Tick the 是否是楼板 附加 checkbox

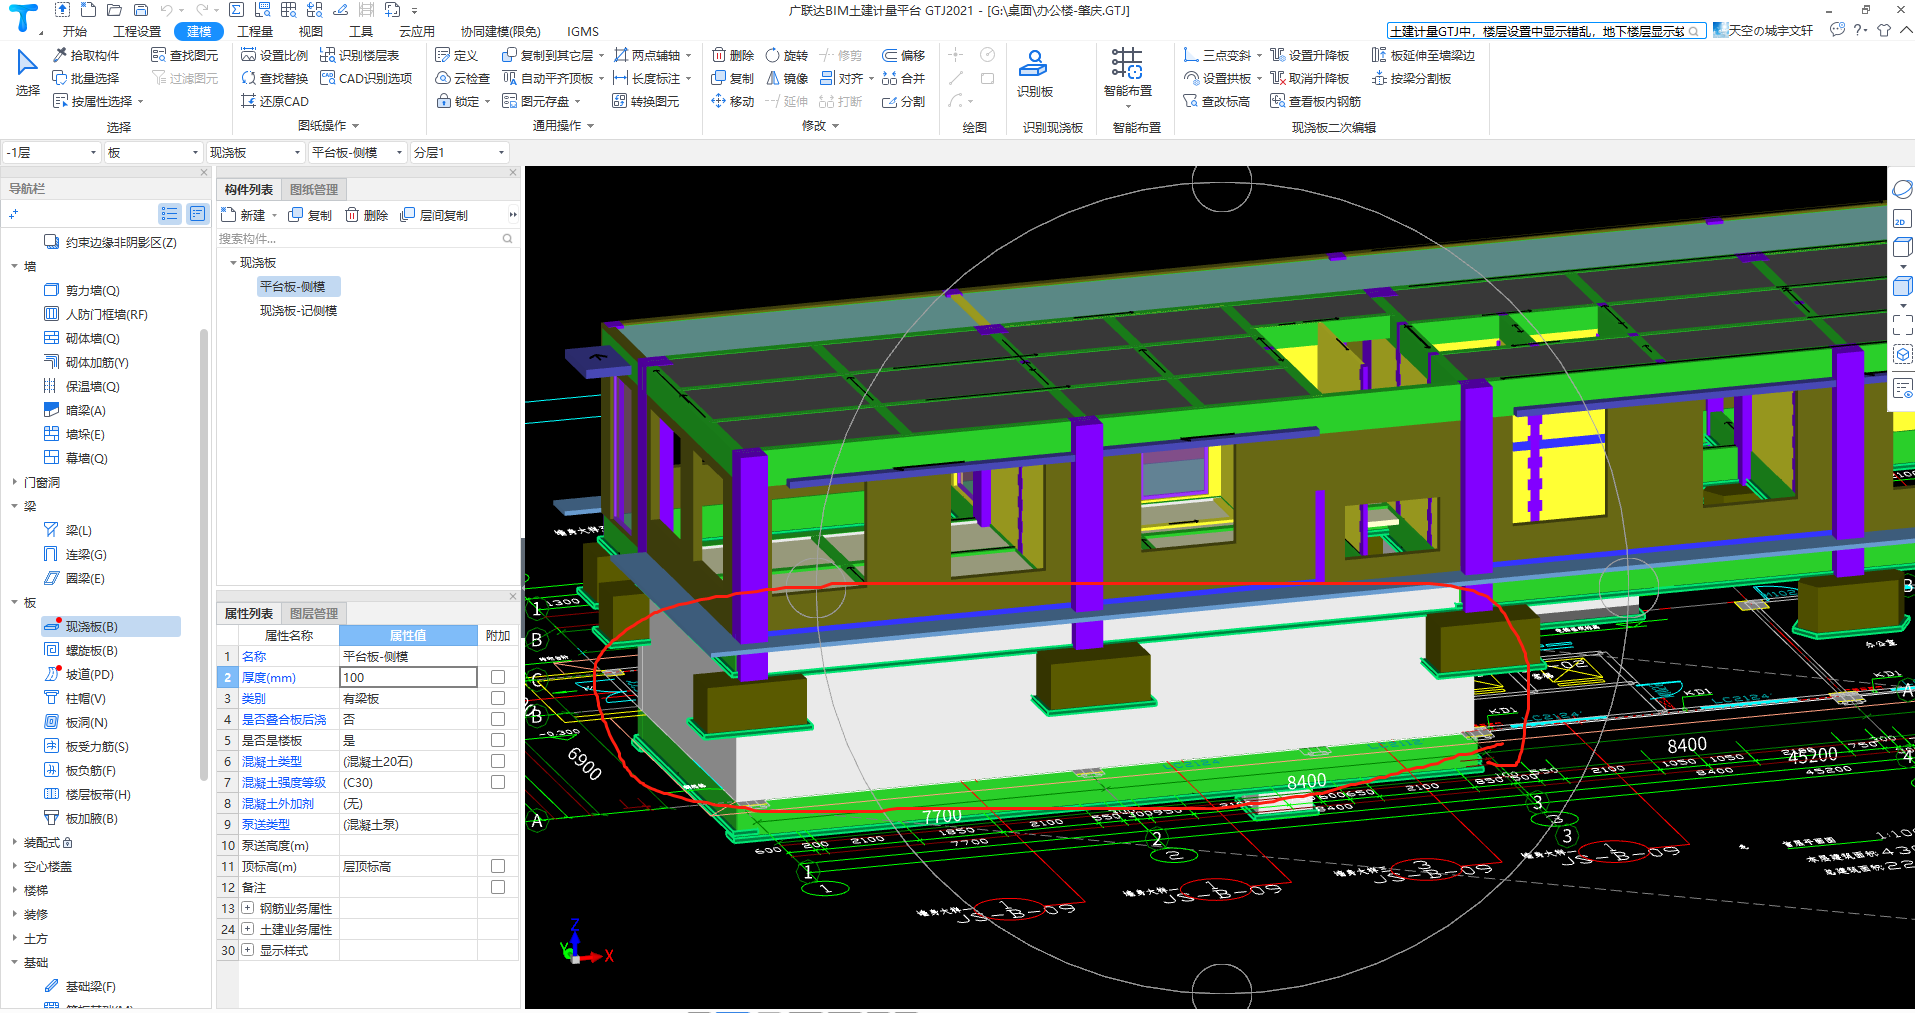(x=498, y=740)
